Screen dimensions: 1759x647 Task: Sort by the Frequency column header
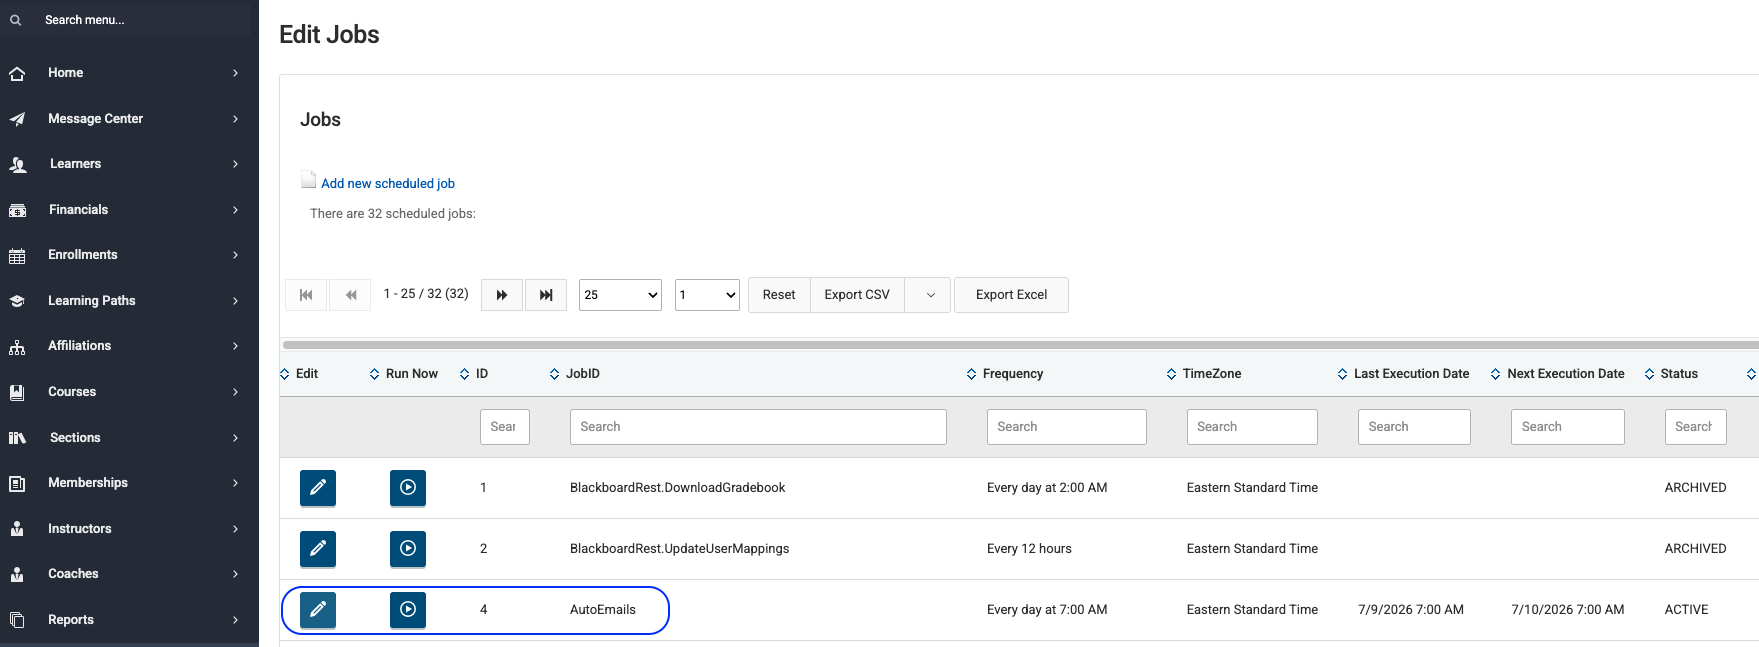click(1005, 374)
